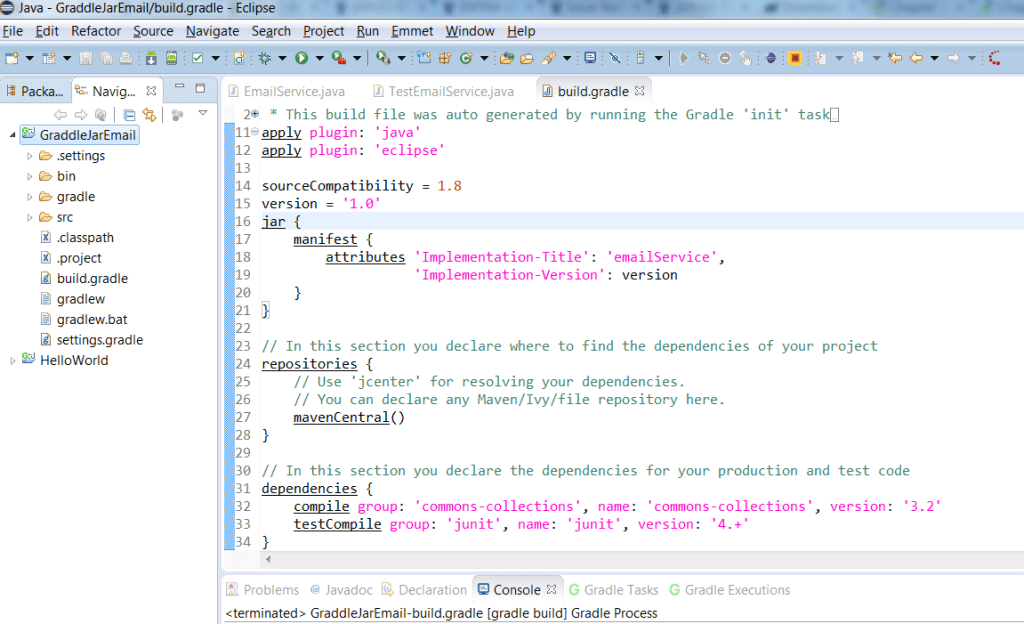1024x624 pixels.
Task: Click the Open Task folder icon
Action: 526,58
